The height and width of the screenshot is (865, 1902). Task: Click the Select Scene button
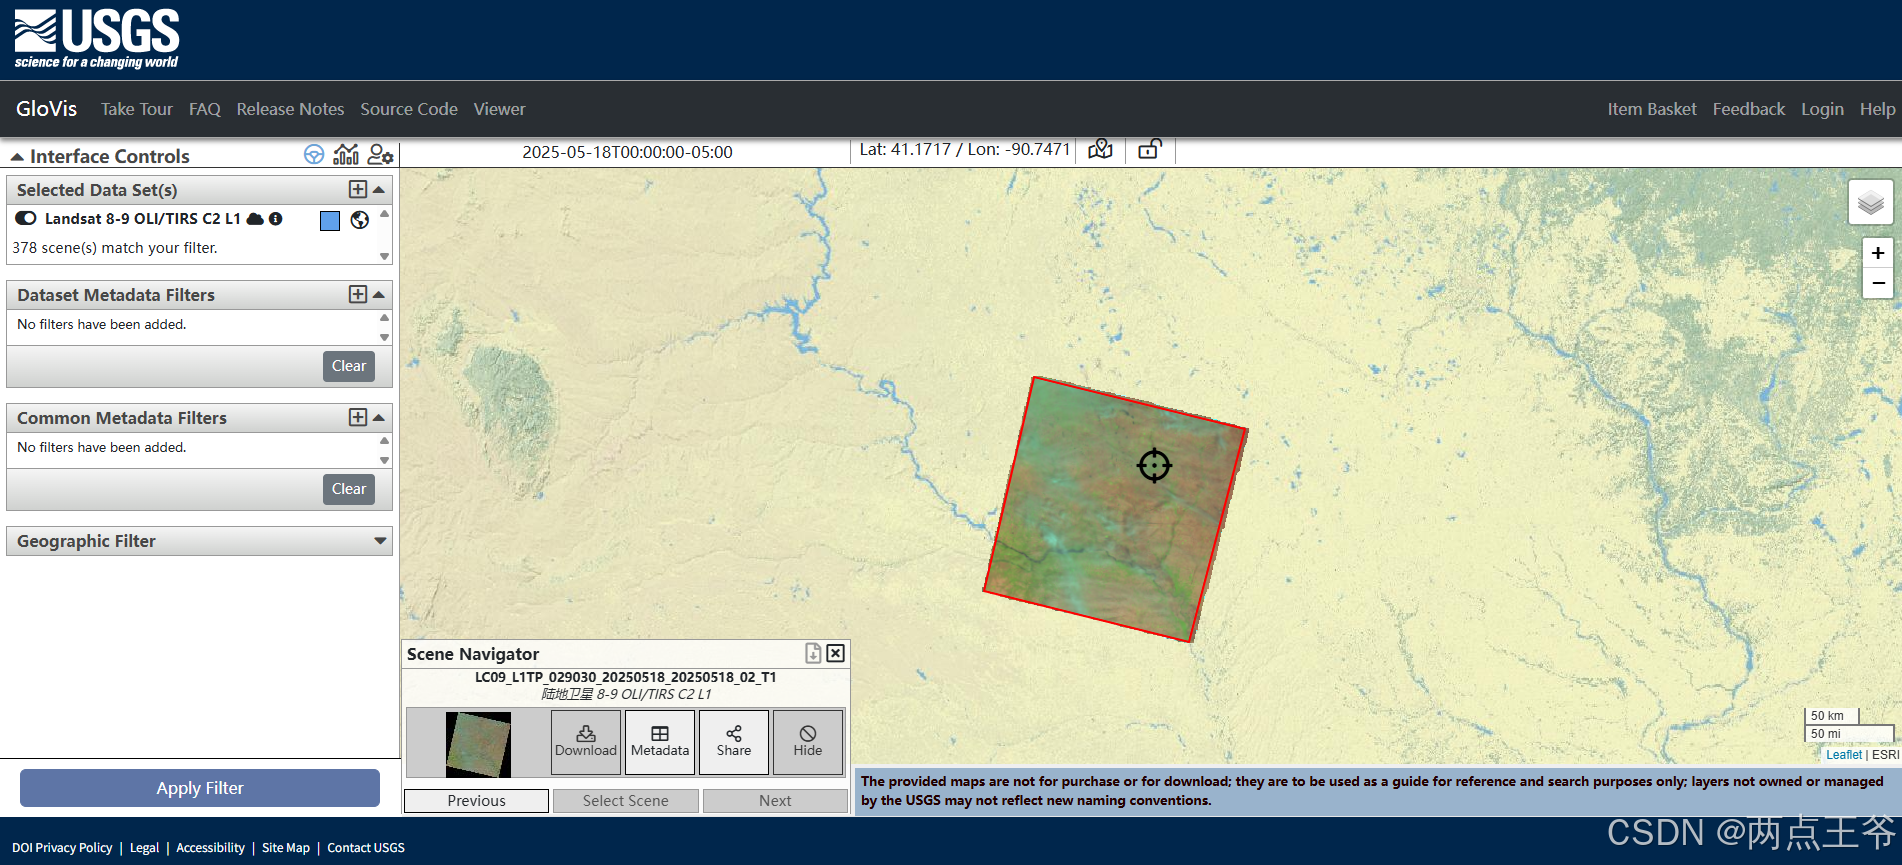pos(626,801)
